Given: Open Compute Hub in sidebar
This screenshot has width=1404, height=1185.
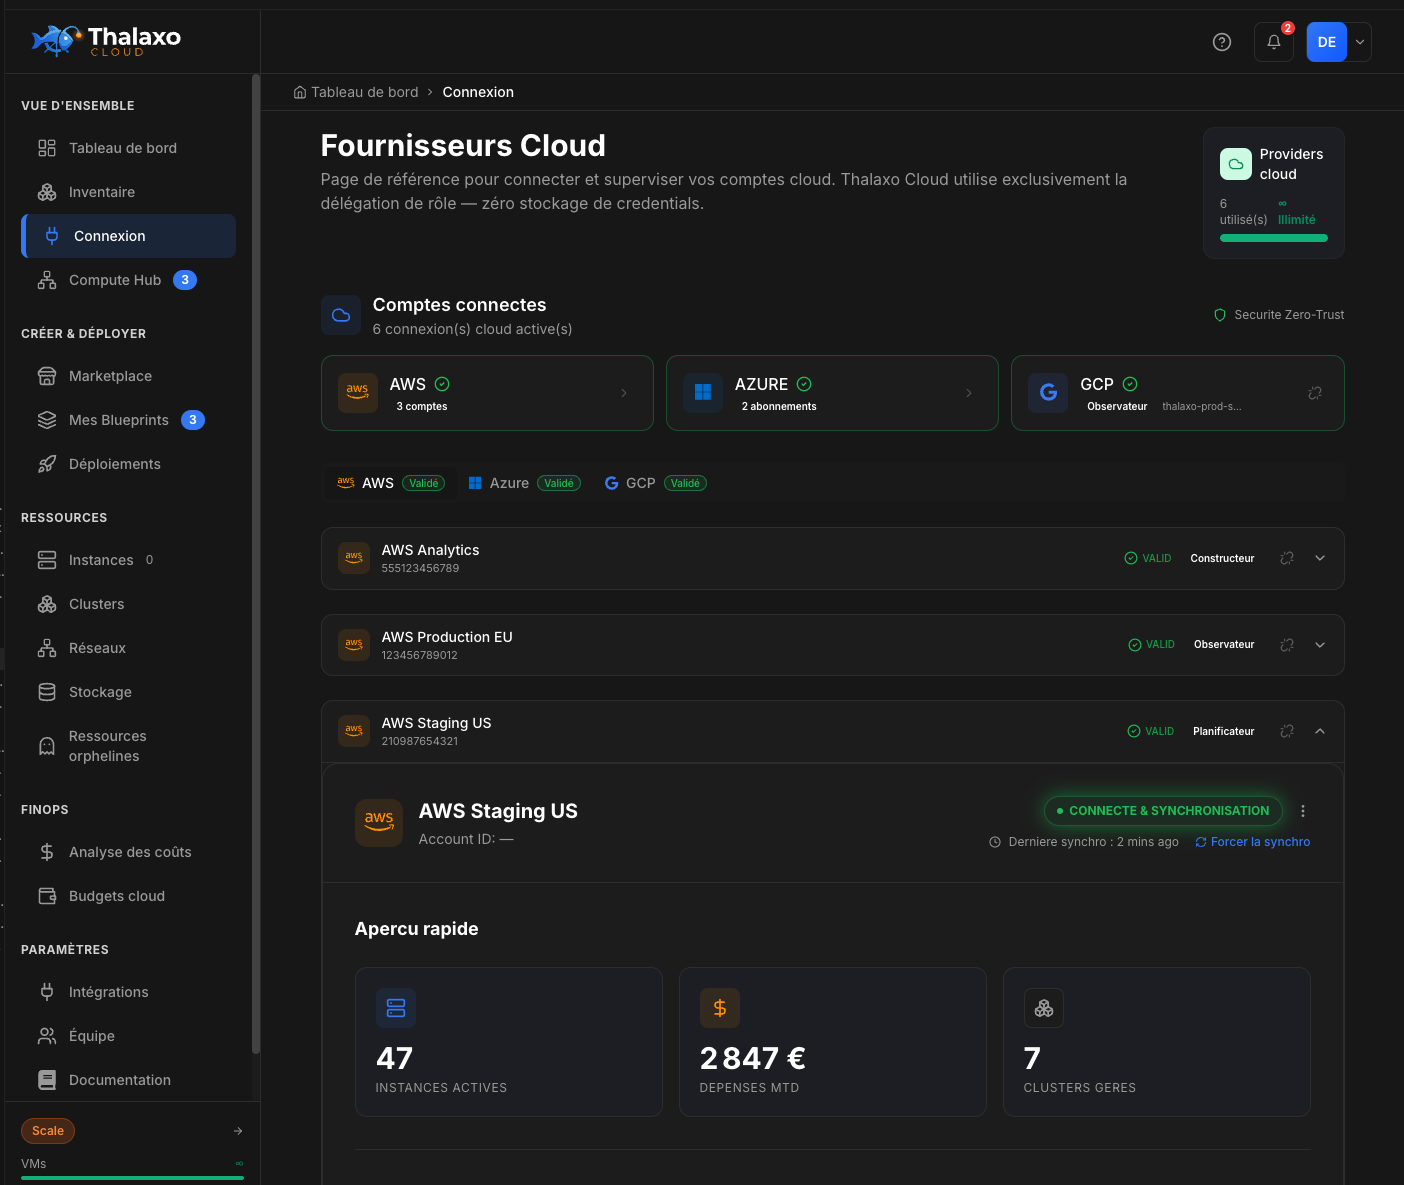Looking at the screenshot, I should (128, 280).
